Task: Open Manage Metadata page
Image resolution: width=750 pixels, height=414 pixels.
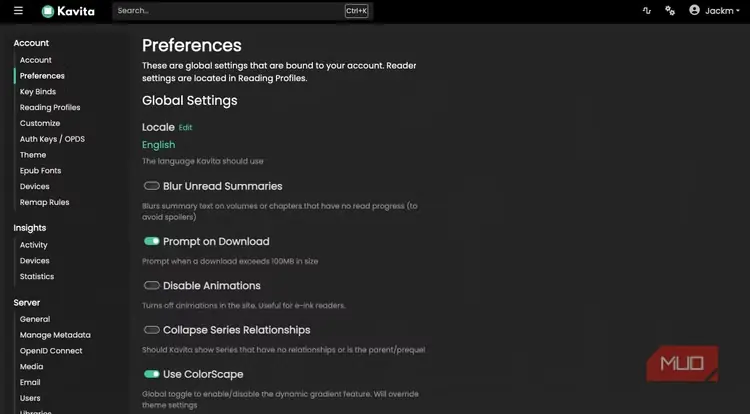Action: tap(55, 335)
